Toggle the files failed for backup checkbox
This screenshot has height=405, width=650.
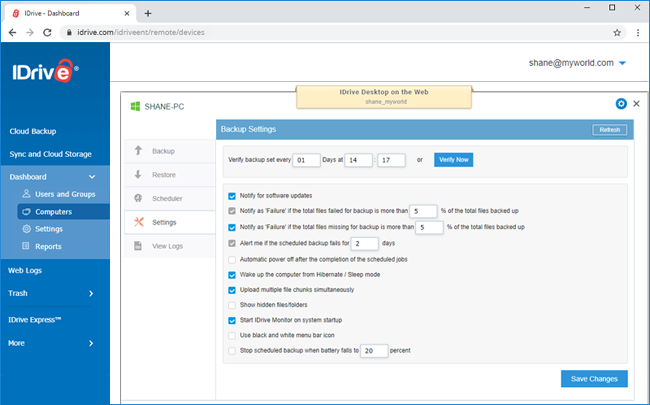point(232,211)
